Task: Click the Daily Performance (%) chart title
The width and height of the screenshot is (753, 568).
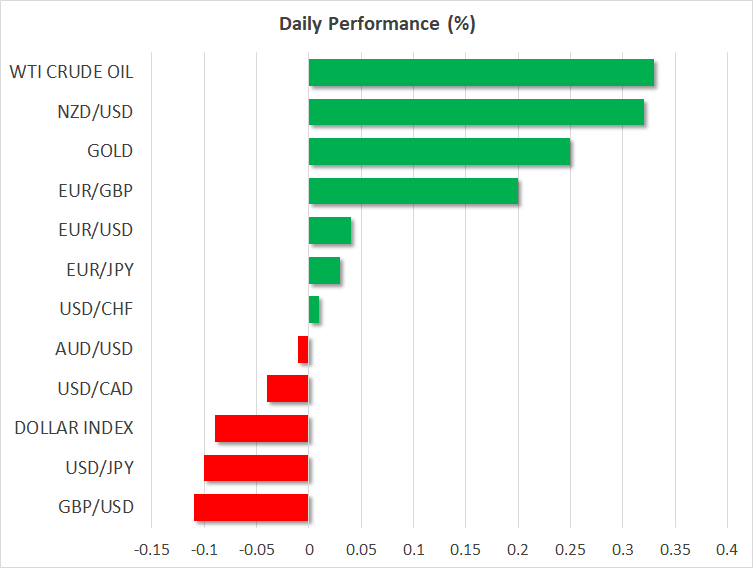Action: pyautogui.click(x=376, y=23)
